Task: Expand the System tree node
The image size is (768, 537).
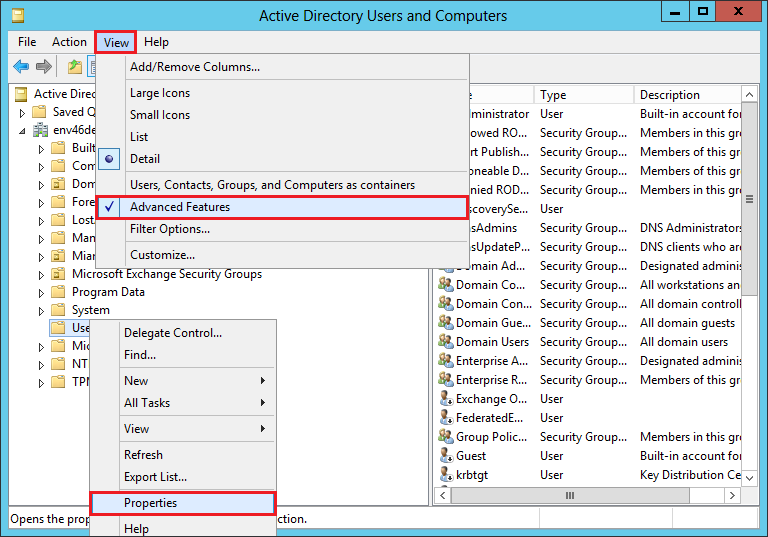Action: [41, 311]
